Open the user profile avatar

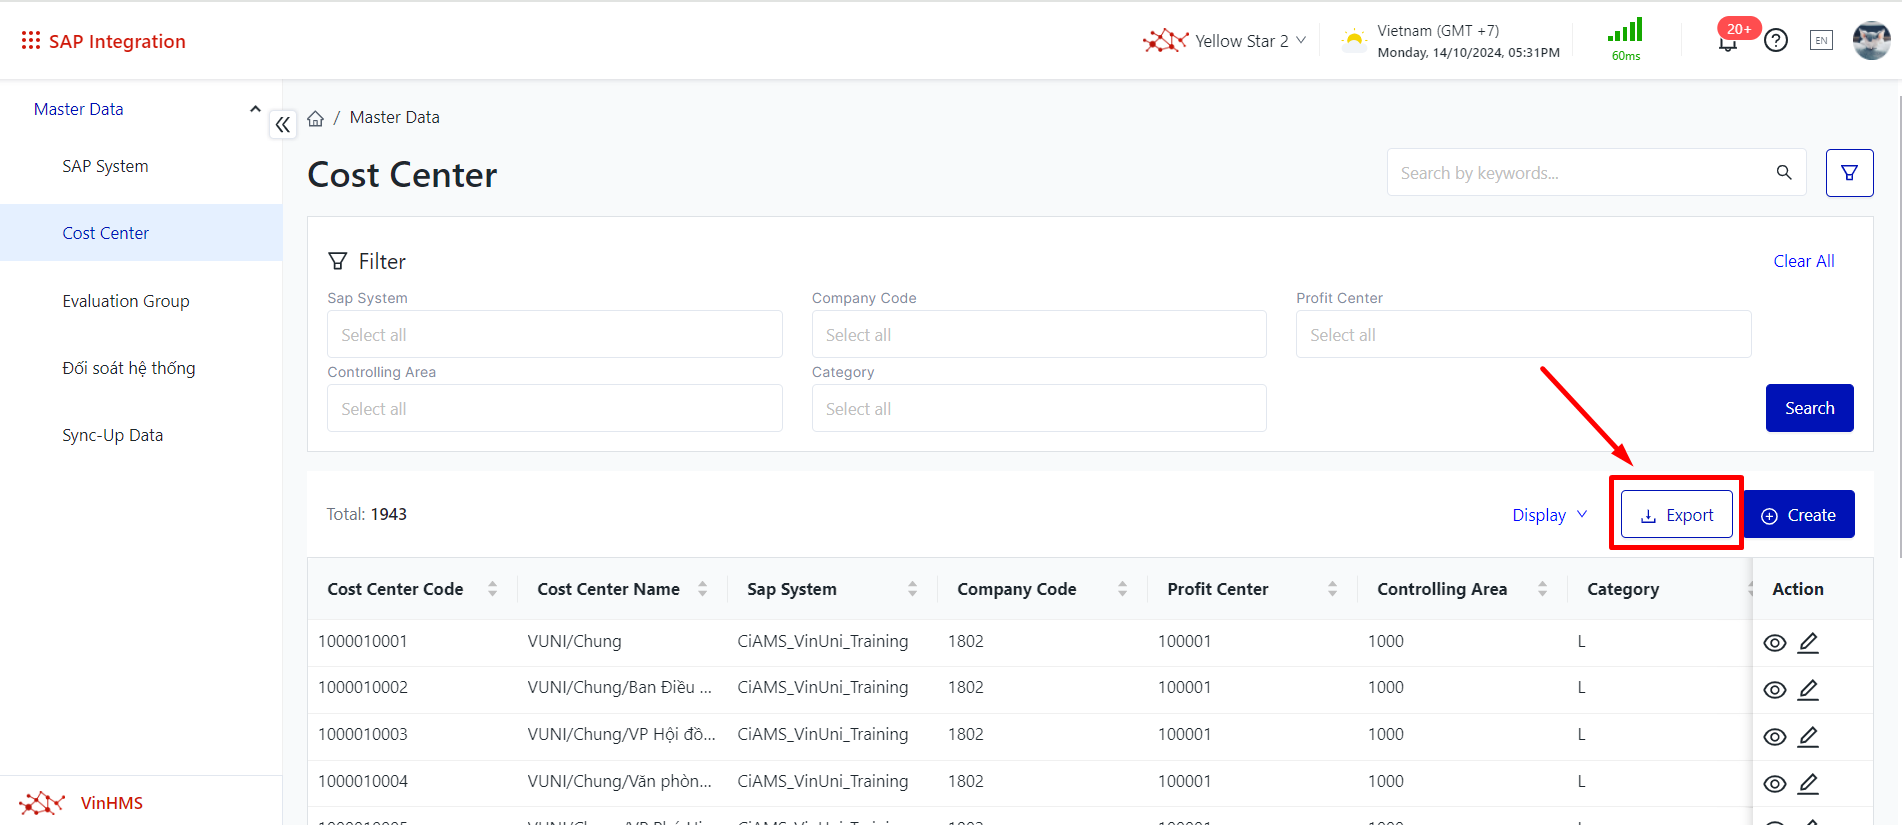(1870, 41)
